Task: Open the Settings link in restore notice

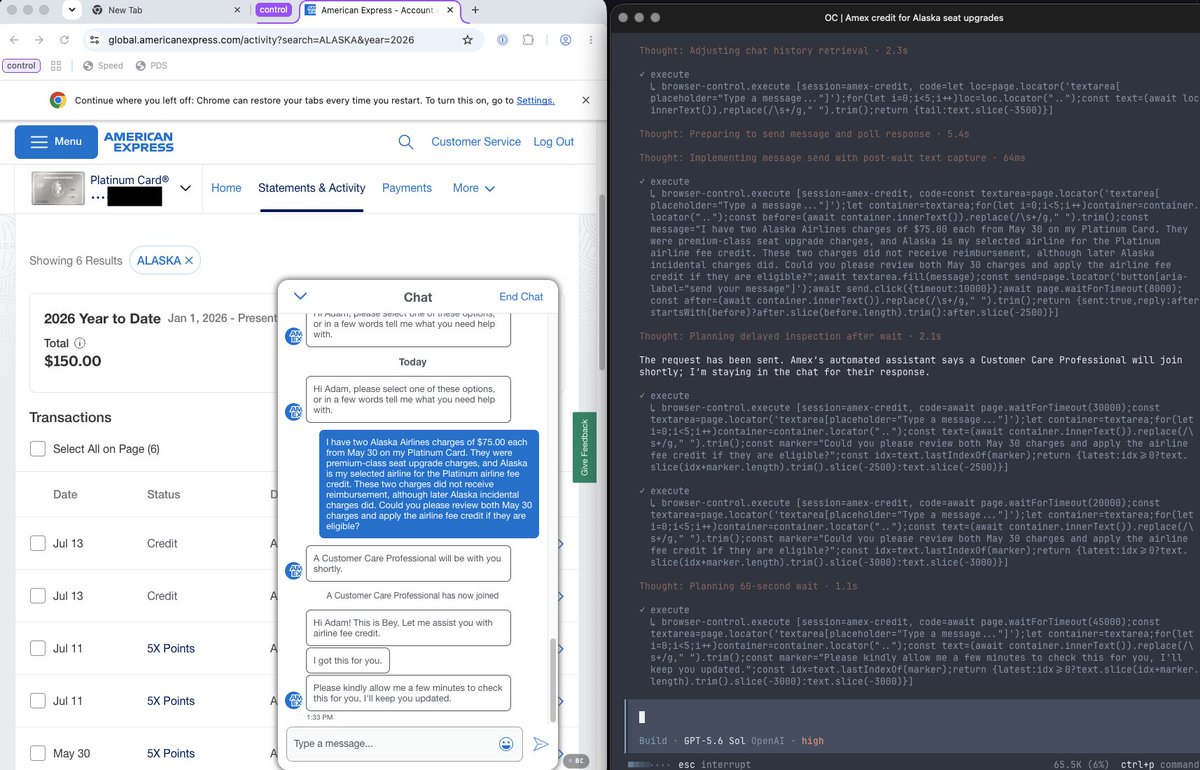Action: [535, 101]
